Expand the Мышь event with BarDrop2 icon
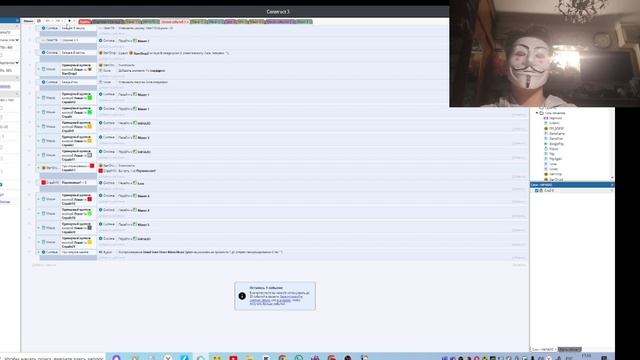This screenshot has height=360, width=640. pyautogui.click(x=38, y=69)
